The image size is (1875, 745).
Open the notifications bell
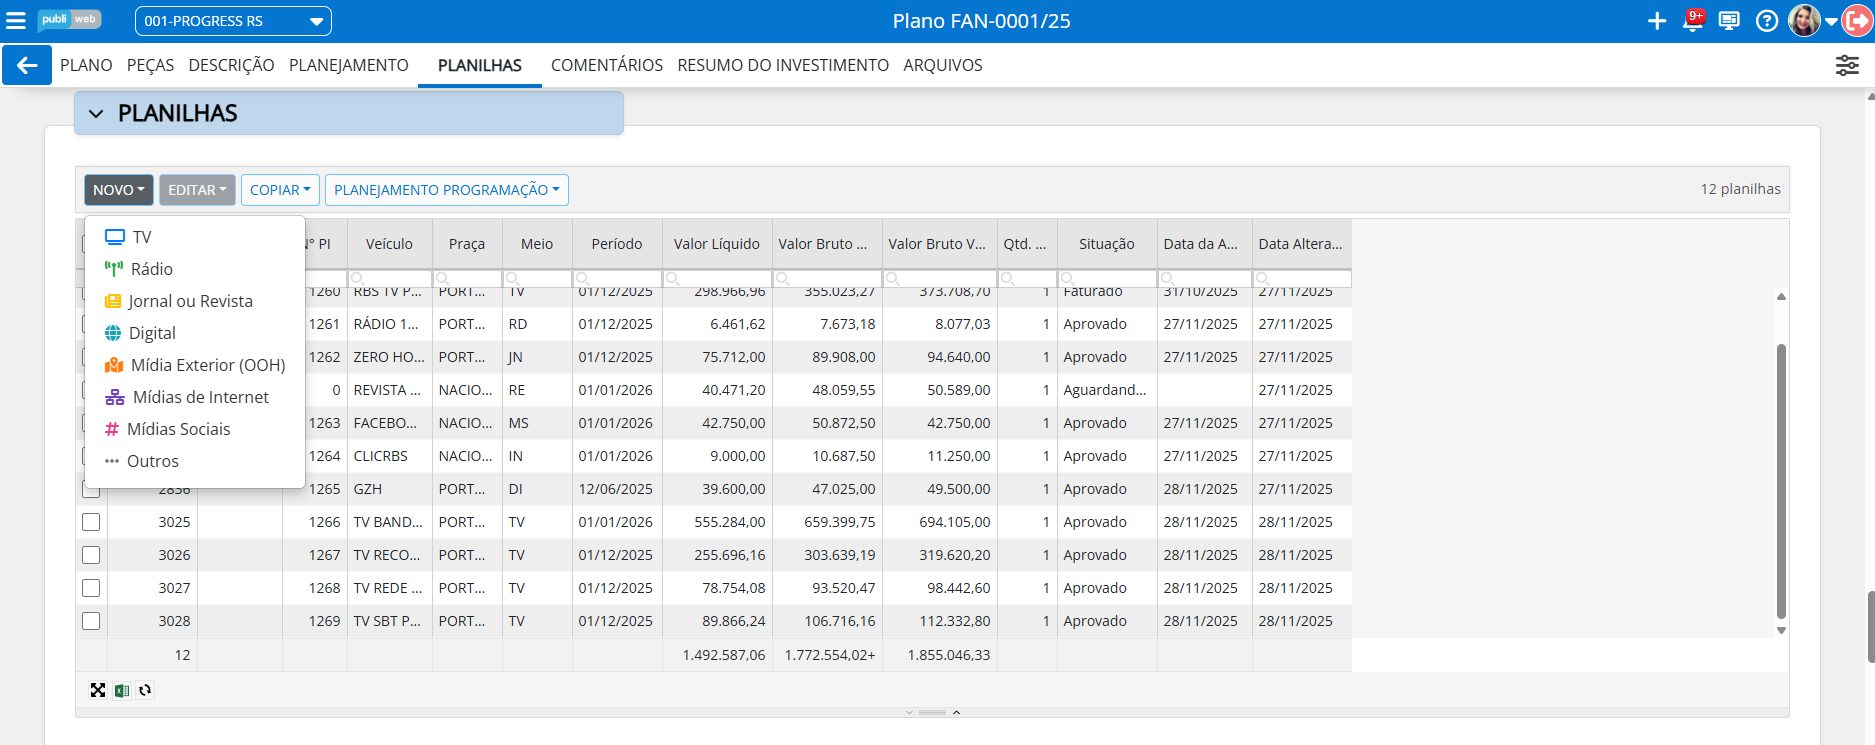point(1693,21)
